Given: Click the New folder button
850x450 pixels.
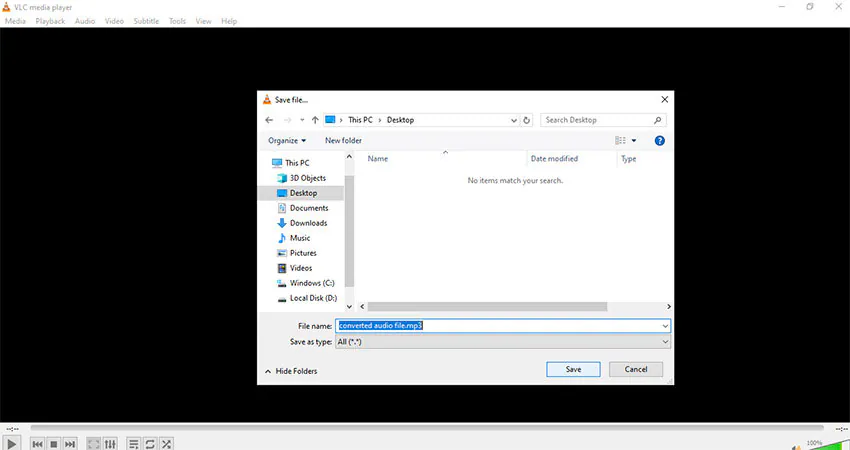Looking at the screenshot, I should [x=343, y=140].
